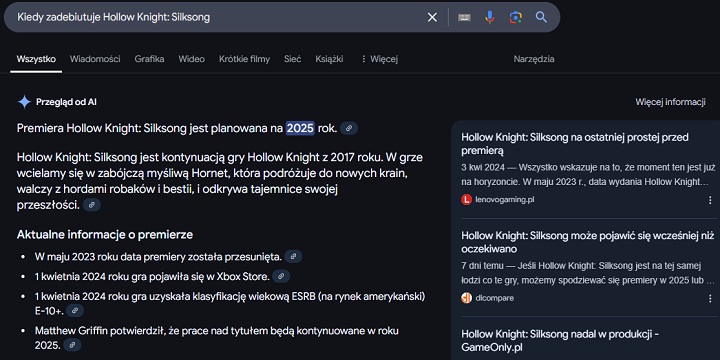This screenshot has height=360, width=720.
Task: Clear the search query with the X icon
Action: (x=432, y=17)
